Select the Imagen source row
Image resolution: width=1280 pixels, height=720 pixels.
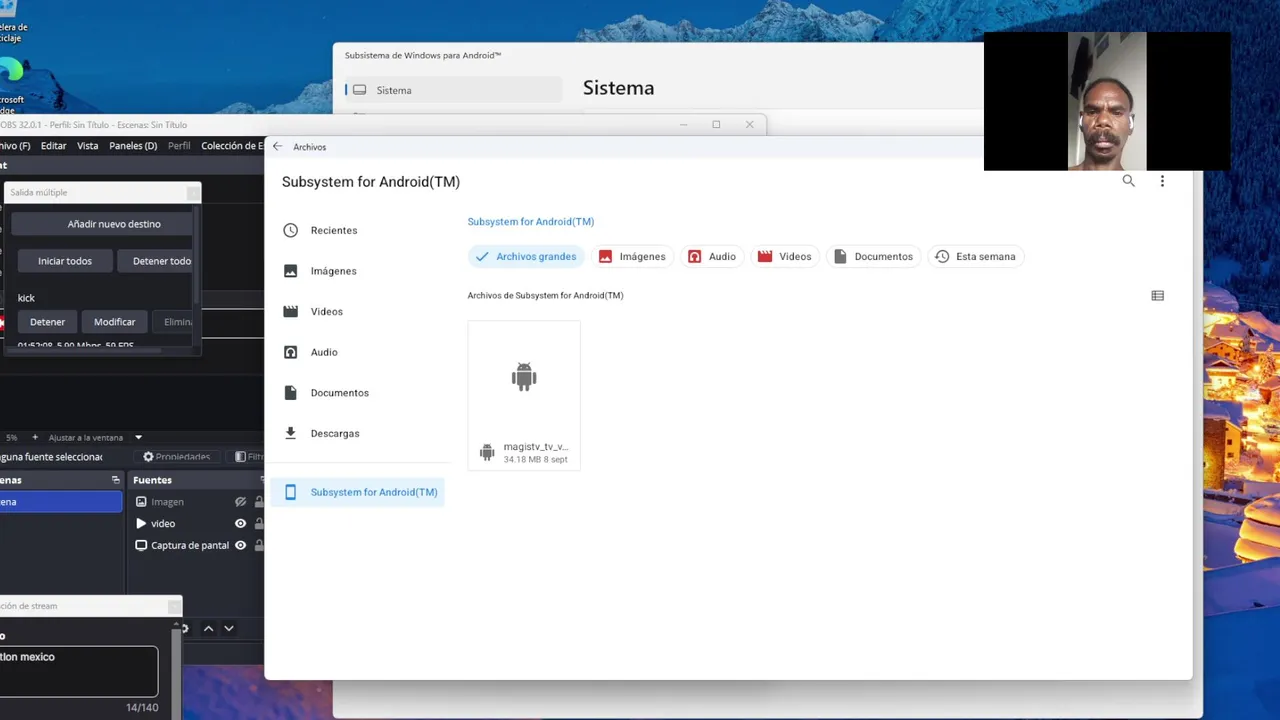pos(196,502)
